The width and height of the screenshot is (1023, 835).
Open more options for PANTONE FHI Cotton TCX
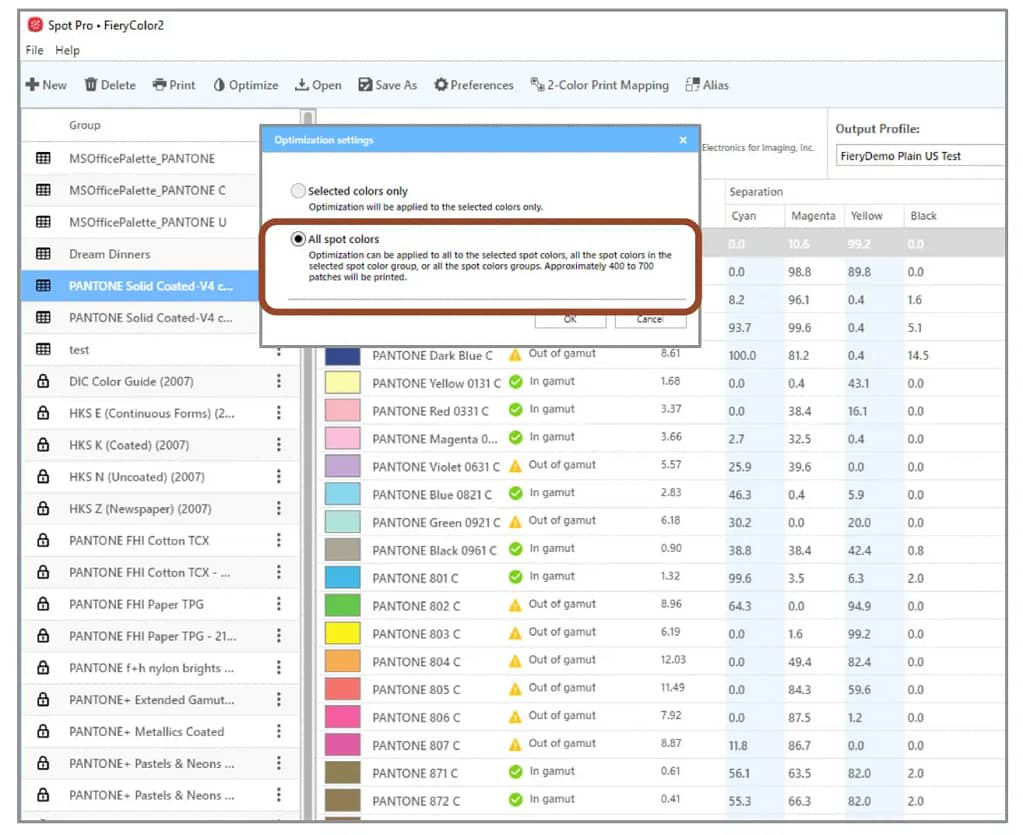(x=279, y=540)
